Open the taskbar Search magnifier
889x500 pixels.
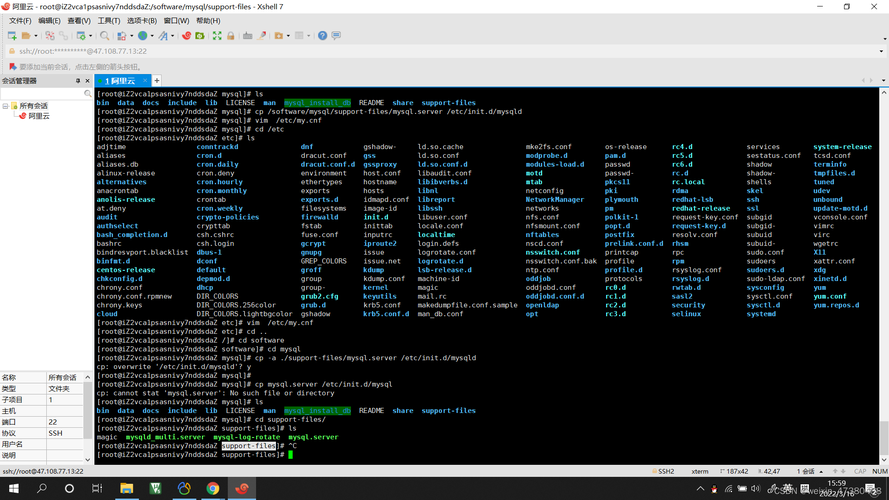pos(41,488)
